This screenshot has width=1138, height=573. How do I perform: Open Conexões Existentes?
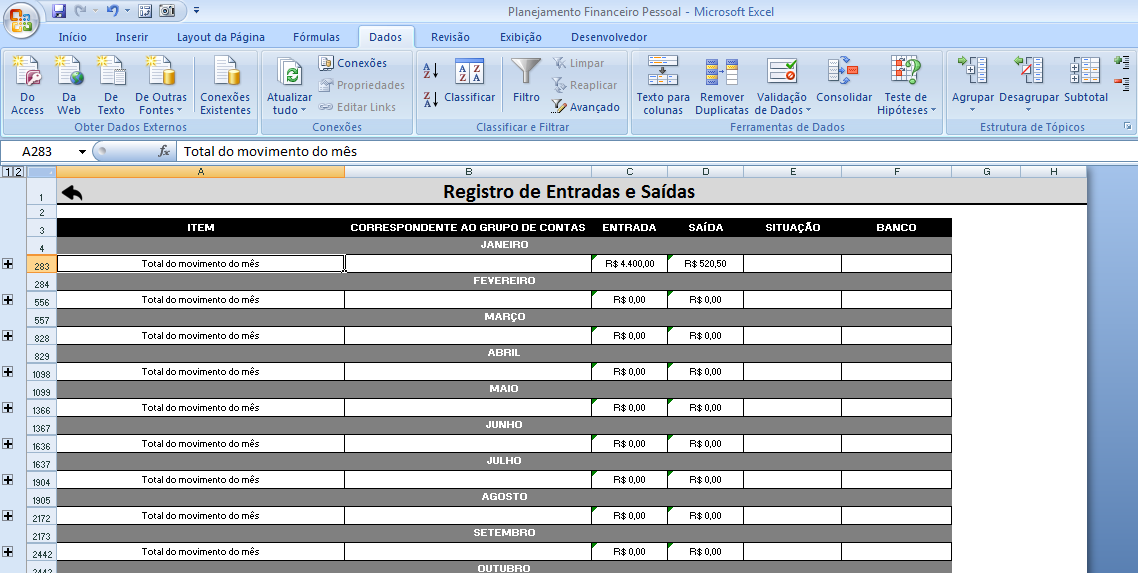(x=225, y=86)
